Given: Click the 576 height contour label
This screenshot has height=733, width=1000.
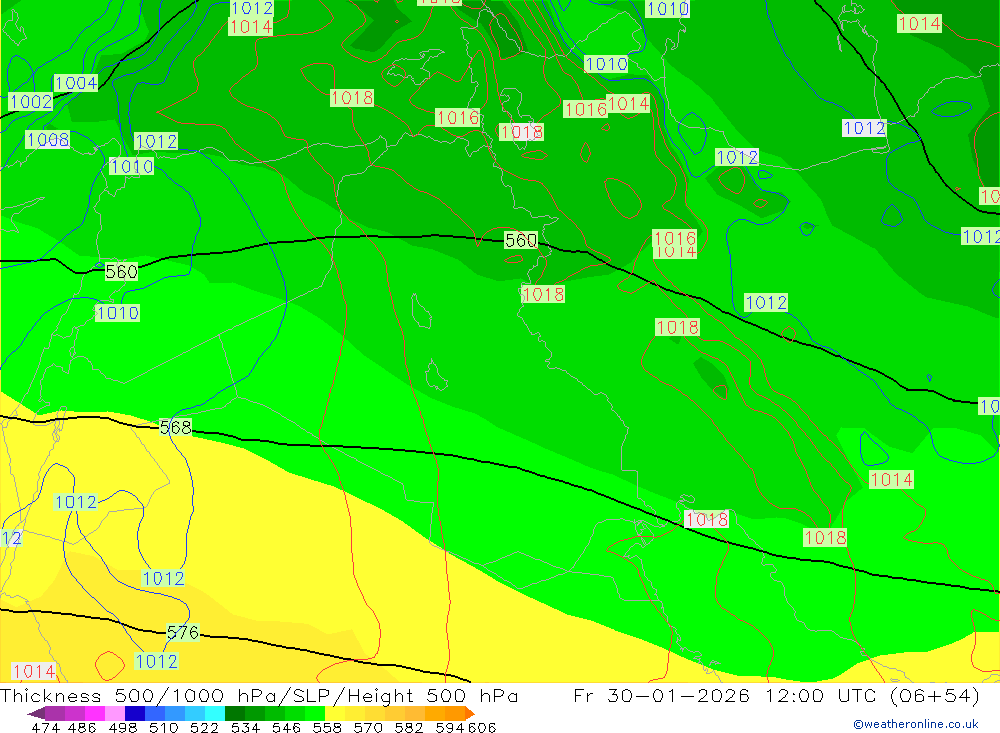Looking at the screenshot, I should tap(183, 632).
